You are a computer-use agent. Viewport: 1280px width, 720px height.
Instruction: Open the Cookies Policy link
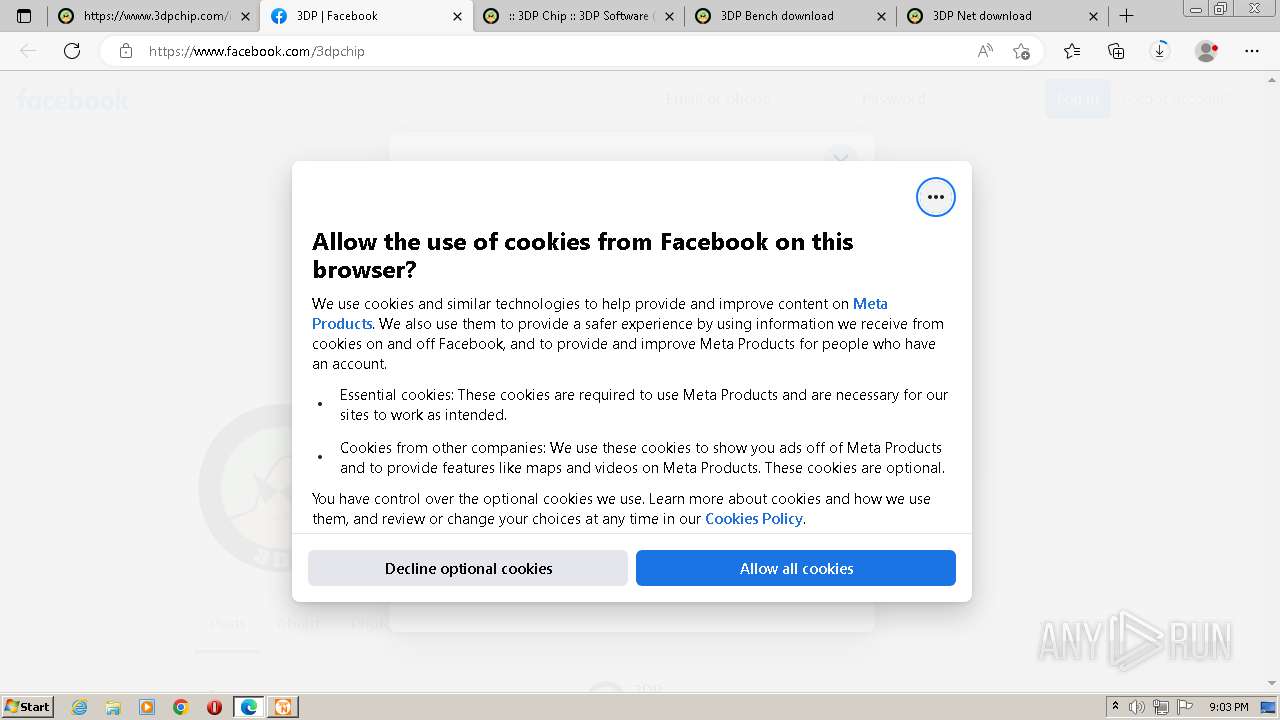pos(753,518)
